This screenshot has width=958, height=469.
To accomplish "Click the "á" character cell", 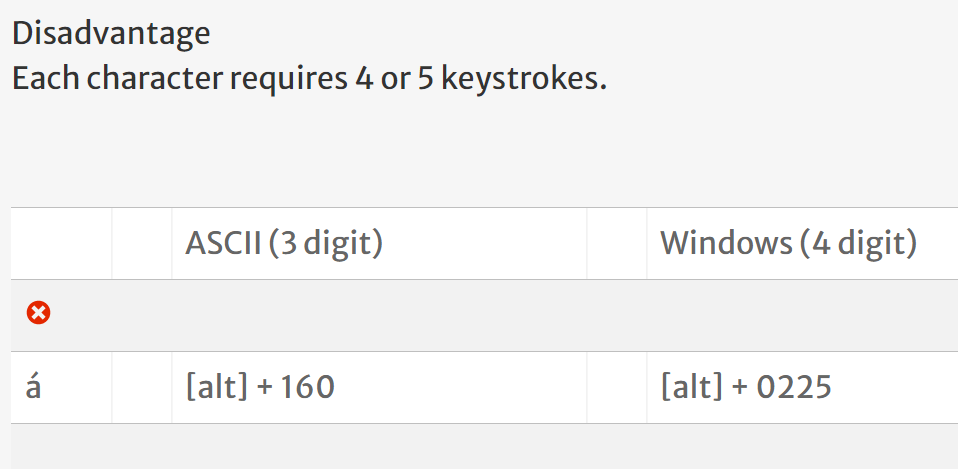I will [x=34, y=387].
